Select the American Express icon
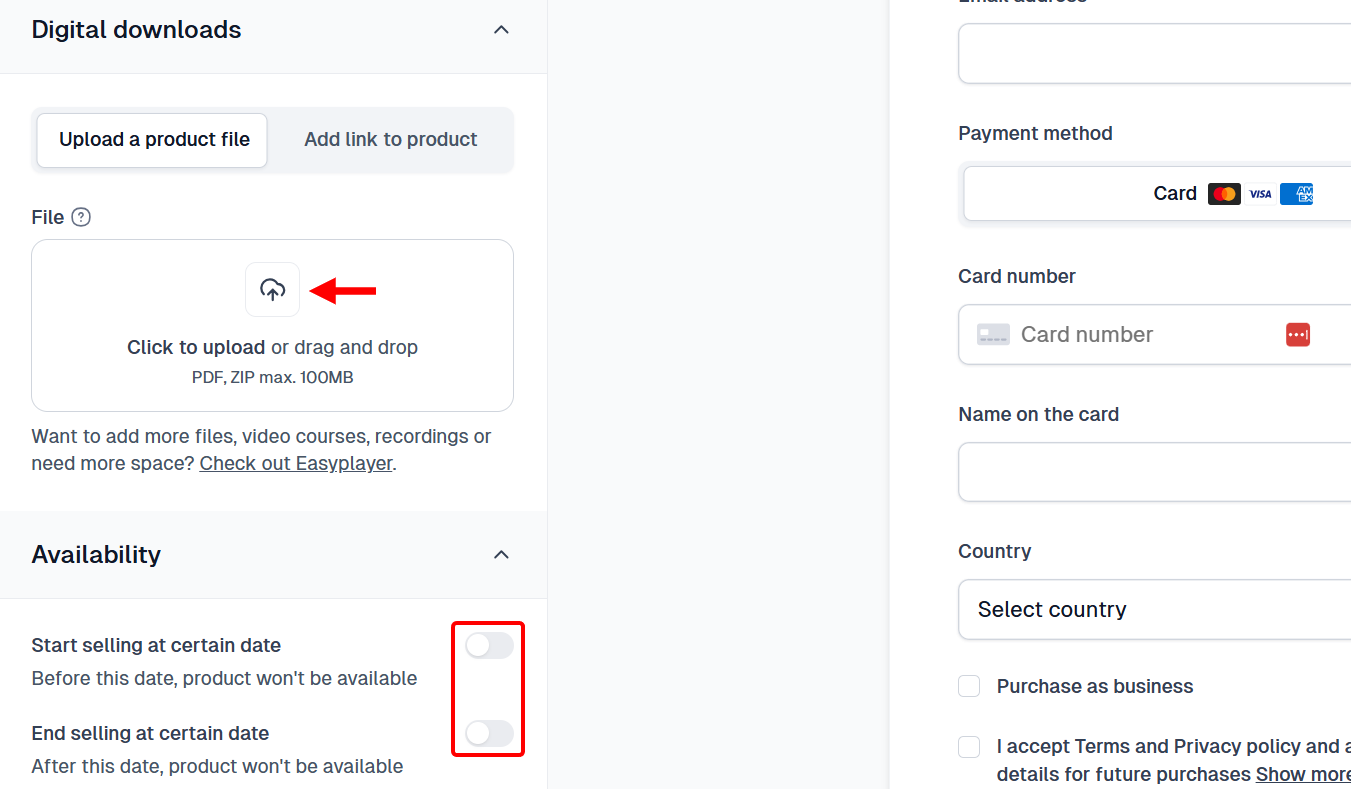Viewport: 1351px width, 789px height. (1297, 193)
